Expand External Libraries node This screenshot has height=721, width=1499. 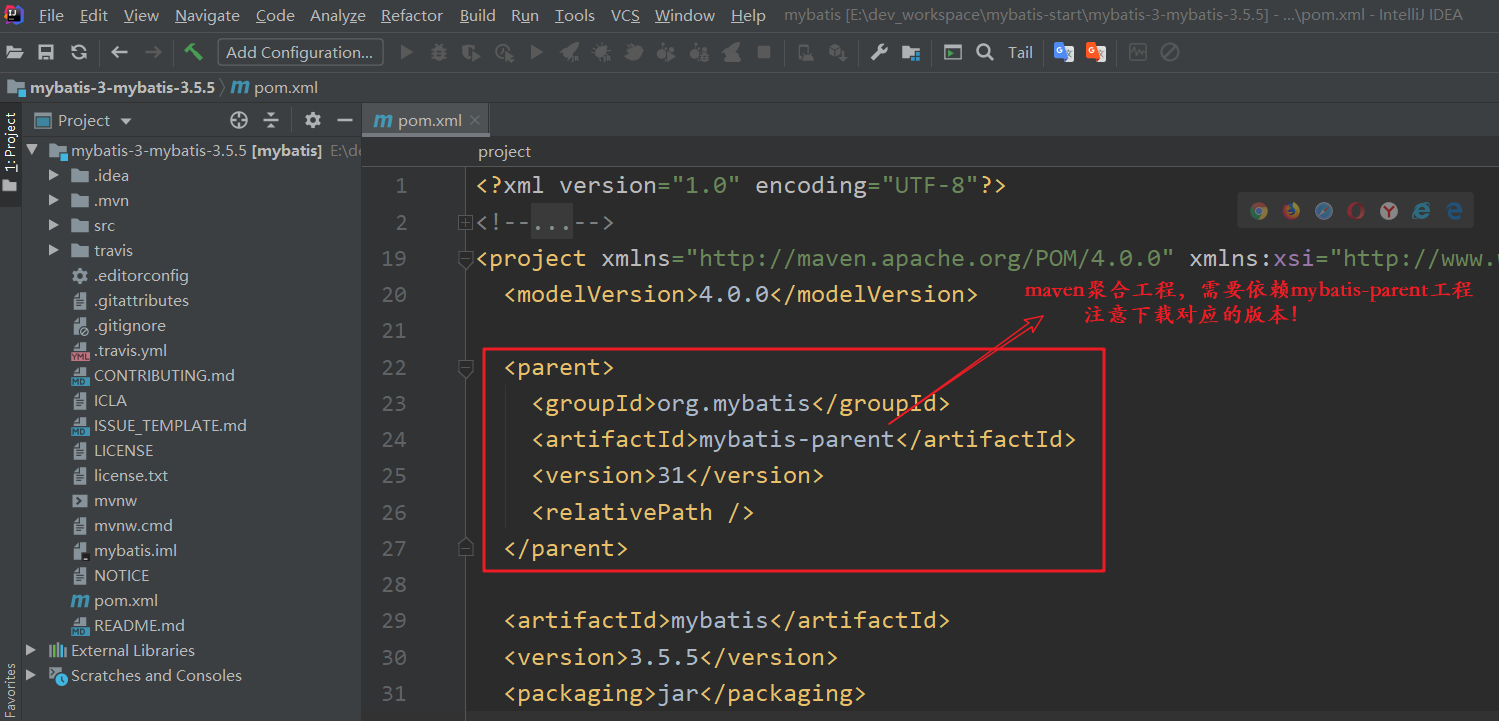tap(32, 650)
